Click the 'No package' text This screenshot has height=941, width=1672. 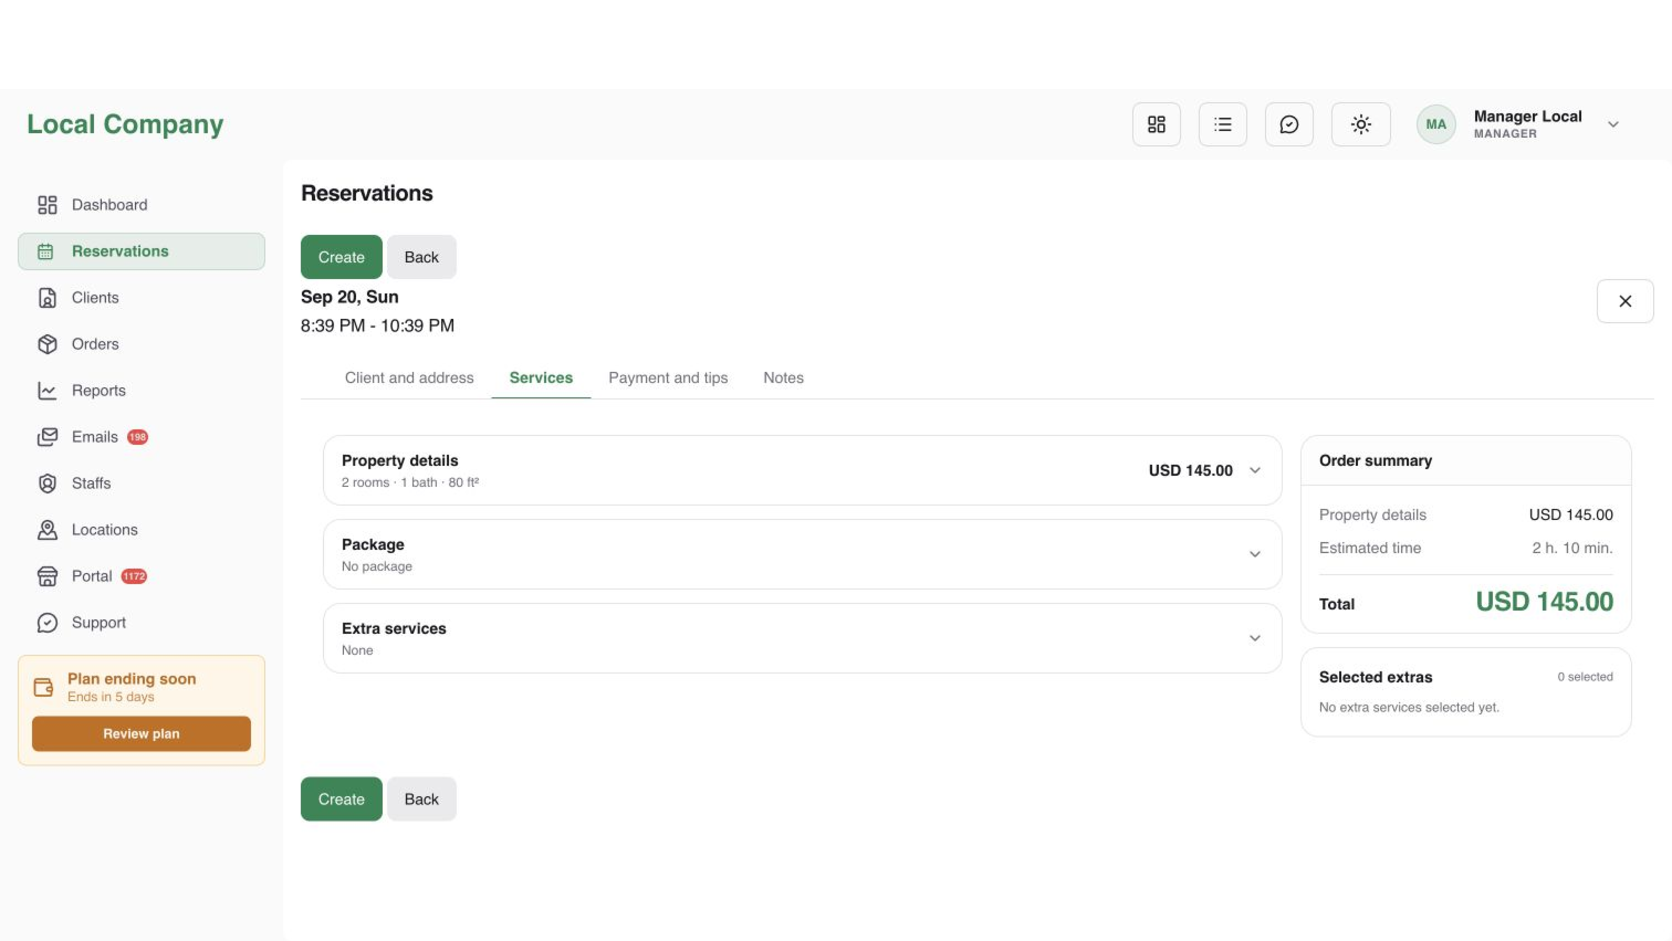(x=377, y=566)
